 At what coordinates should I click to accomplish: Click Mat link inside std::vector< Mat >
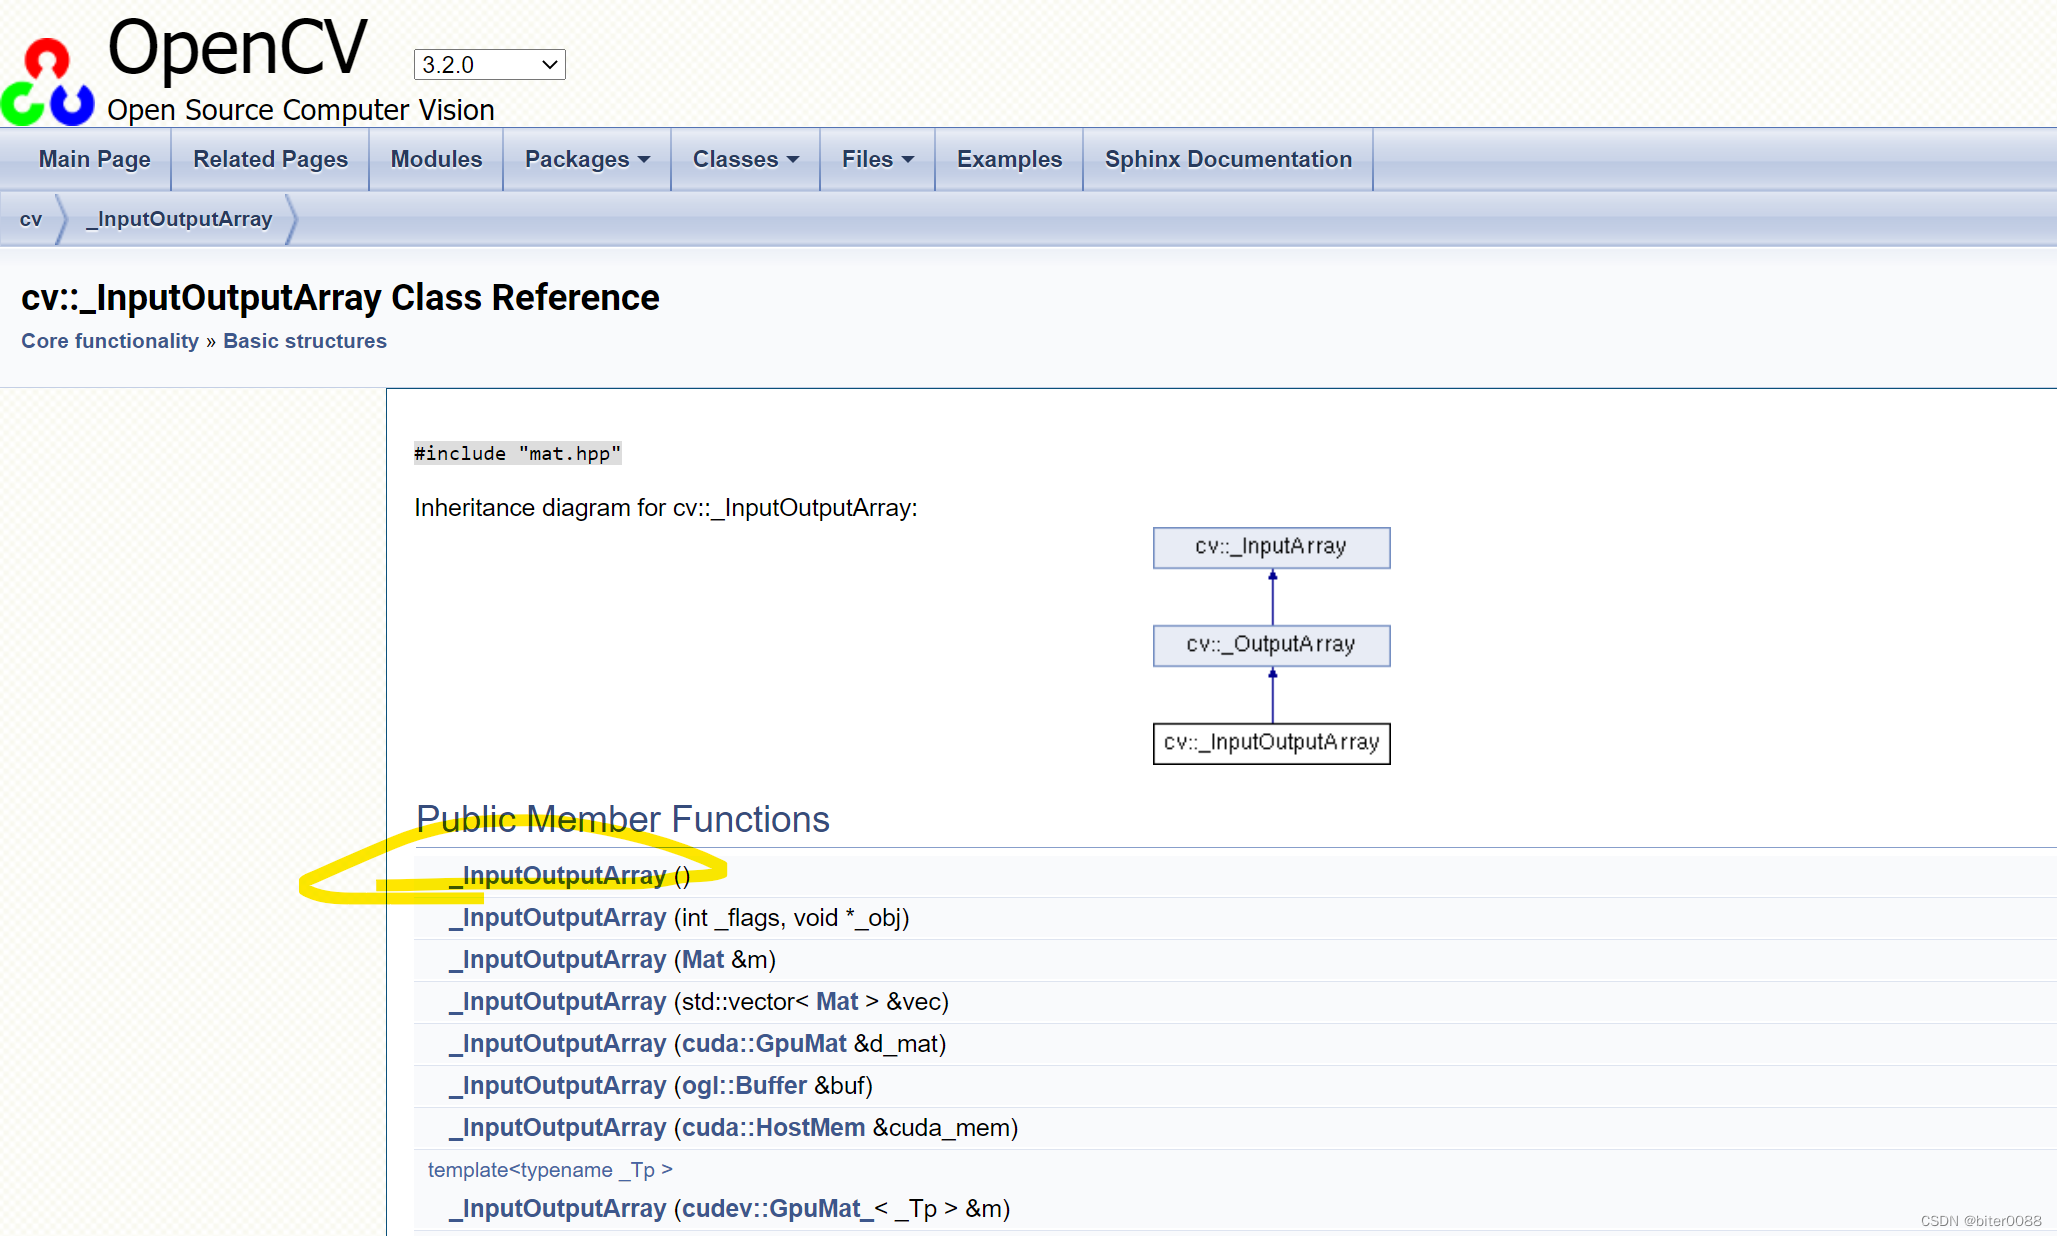[837, 1002]
